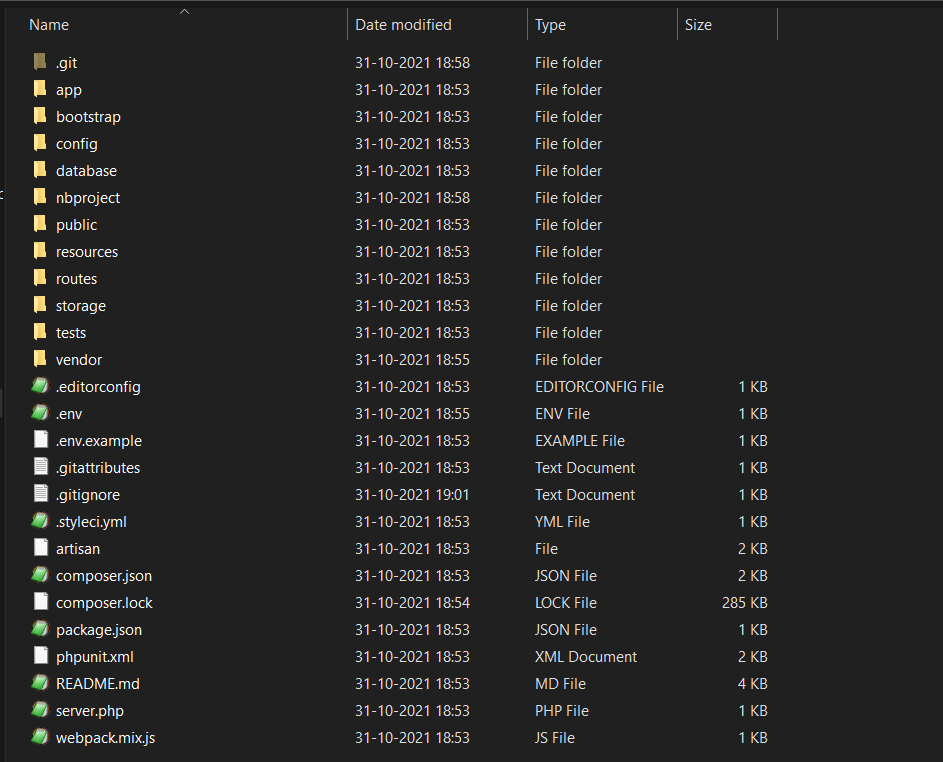Click the .gitattributes document icon

(41, 467)
